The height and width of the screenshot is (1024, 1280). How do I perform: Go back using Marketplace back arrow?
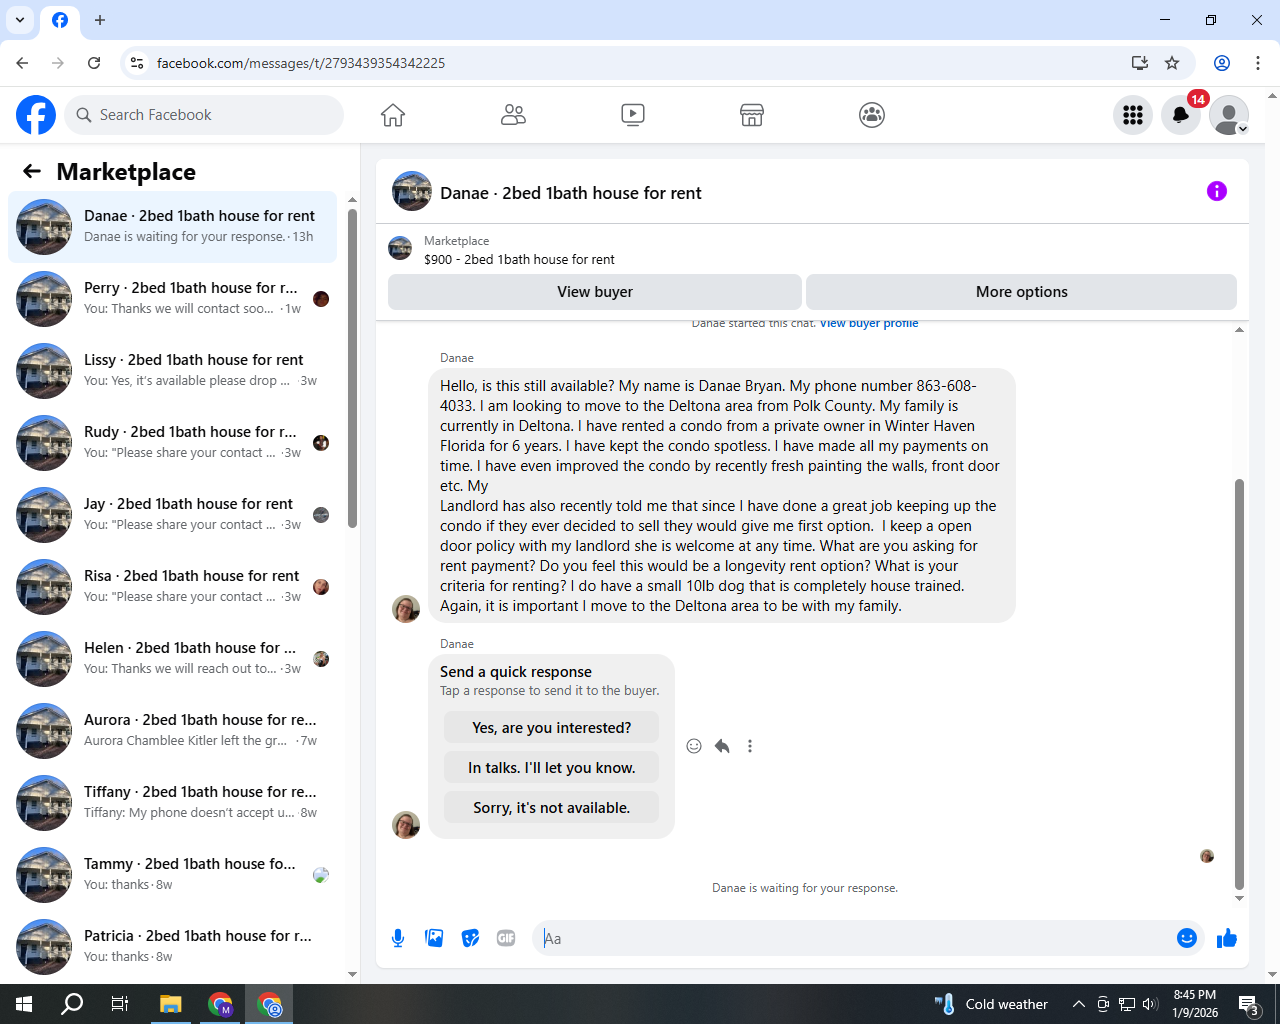(x=32, y=171)
